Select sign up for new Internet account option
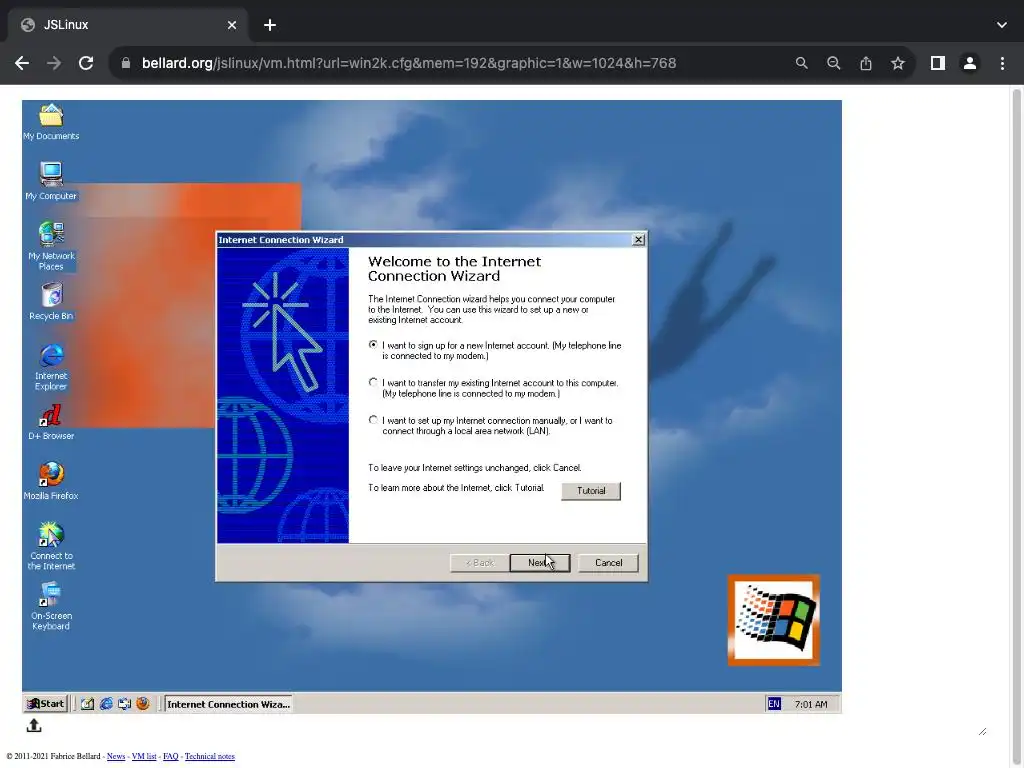 [x=373, y=344]
